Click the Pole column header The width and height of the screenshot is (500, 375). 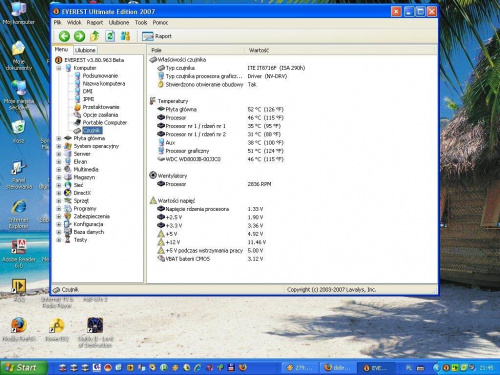[196, 50]
